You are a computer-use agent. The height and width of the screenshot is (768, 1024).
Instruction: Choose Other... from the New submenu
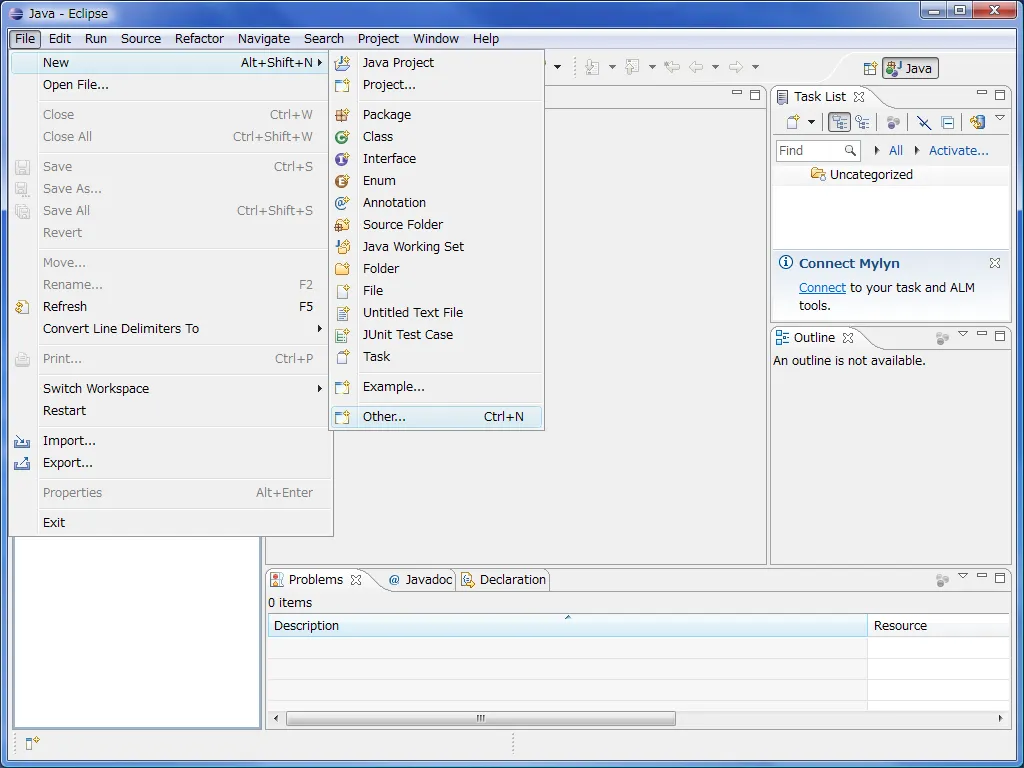coord(436,417)
